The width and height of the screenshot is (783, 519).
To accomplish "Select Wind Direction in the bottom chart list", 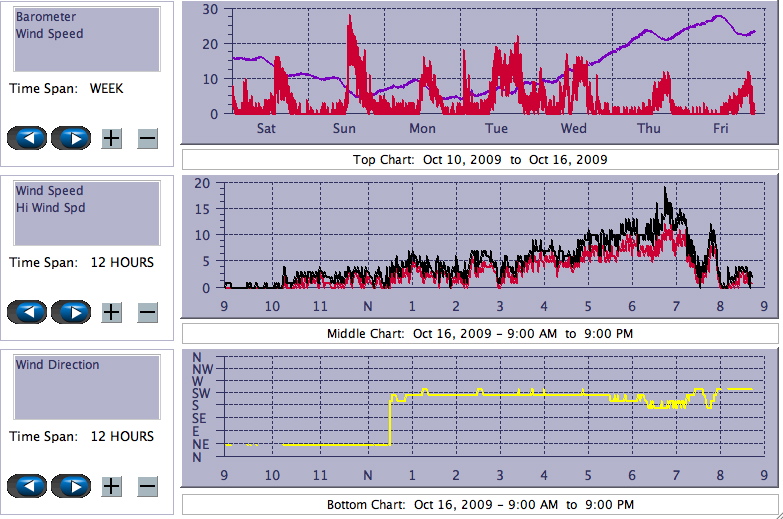I will tap(57, 365).
